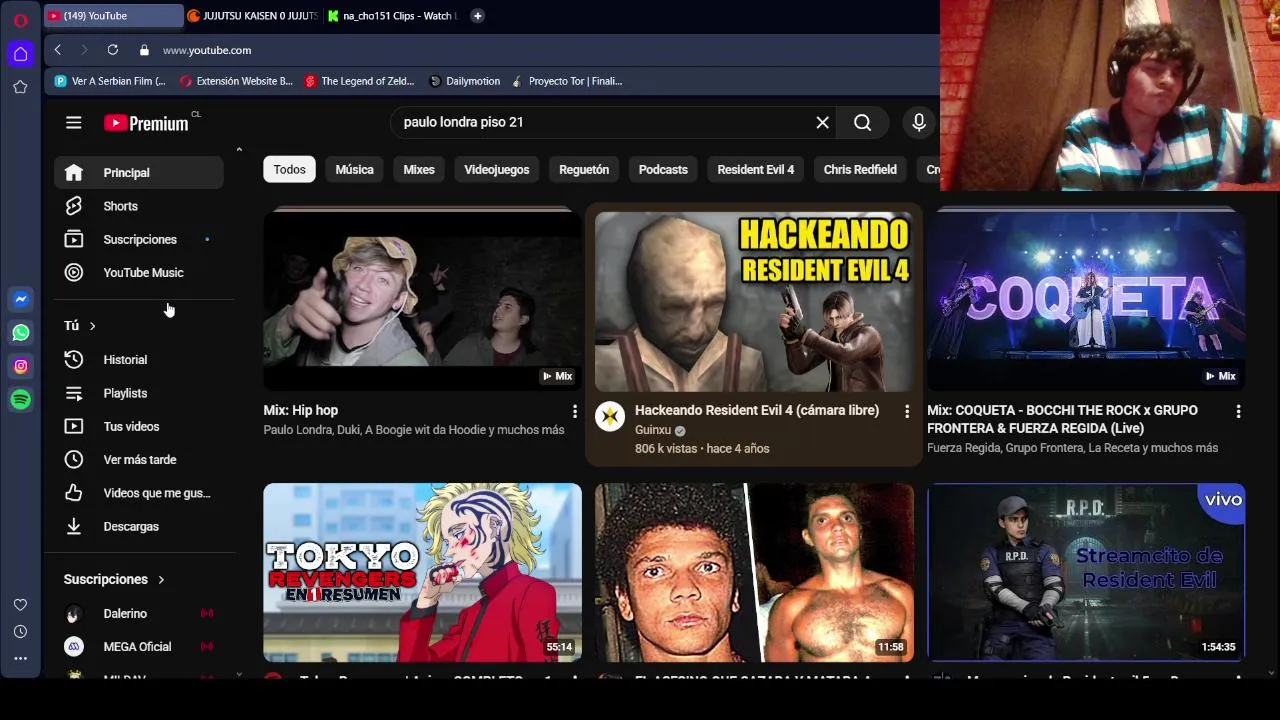Viewport: 1280px width, 720px height.
Task: Select the Mixes filter chip
Action: 419,169
